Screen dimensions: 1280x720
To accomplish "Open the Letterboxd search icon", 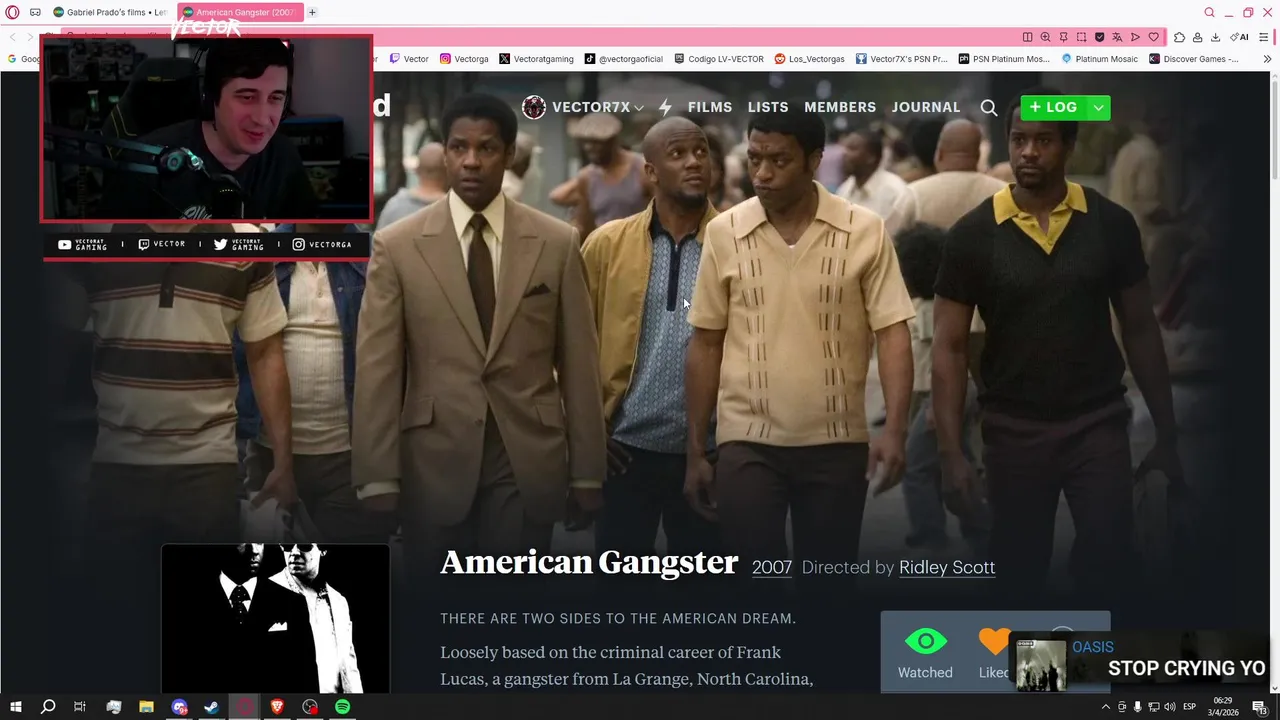I will (989, 107).
